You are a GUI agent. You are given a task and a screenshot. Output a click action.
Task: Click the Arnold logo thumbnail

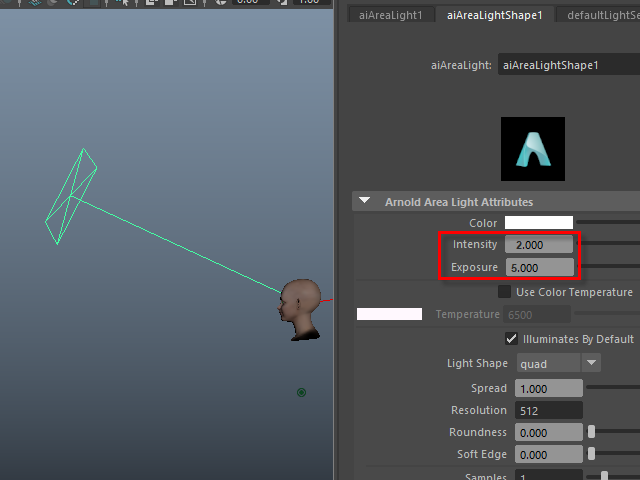(532, 149)
